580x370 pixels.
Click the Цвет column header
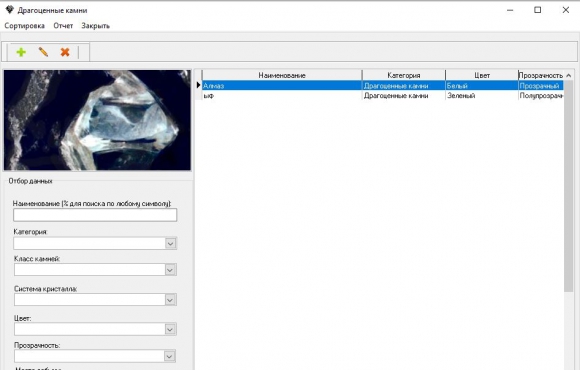(482, 75)
